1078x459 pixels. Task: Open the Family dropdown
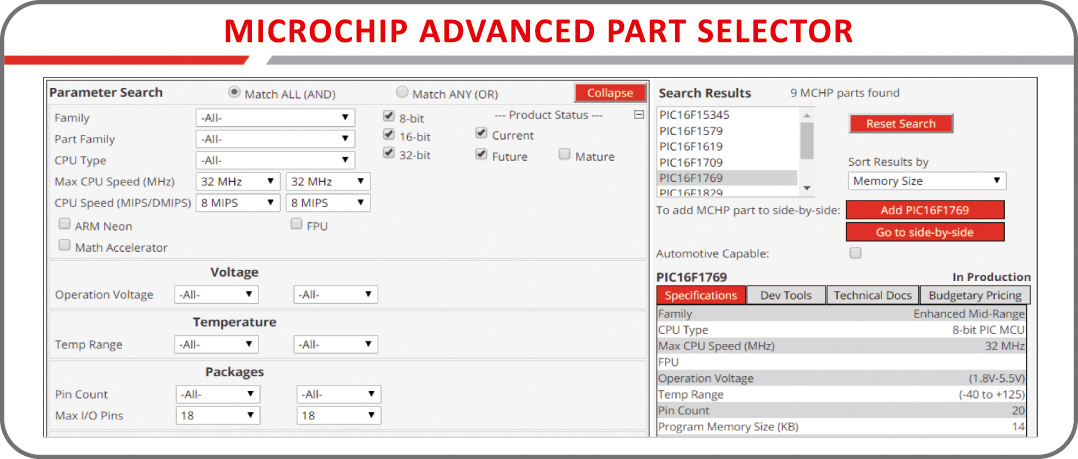point(275,118)
